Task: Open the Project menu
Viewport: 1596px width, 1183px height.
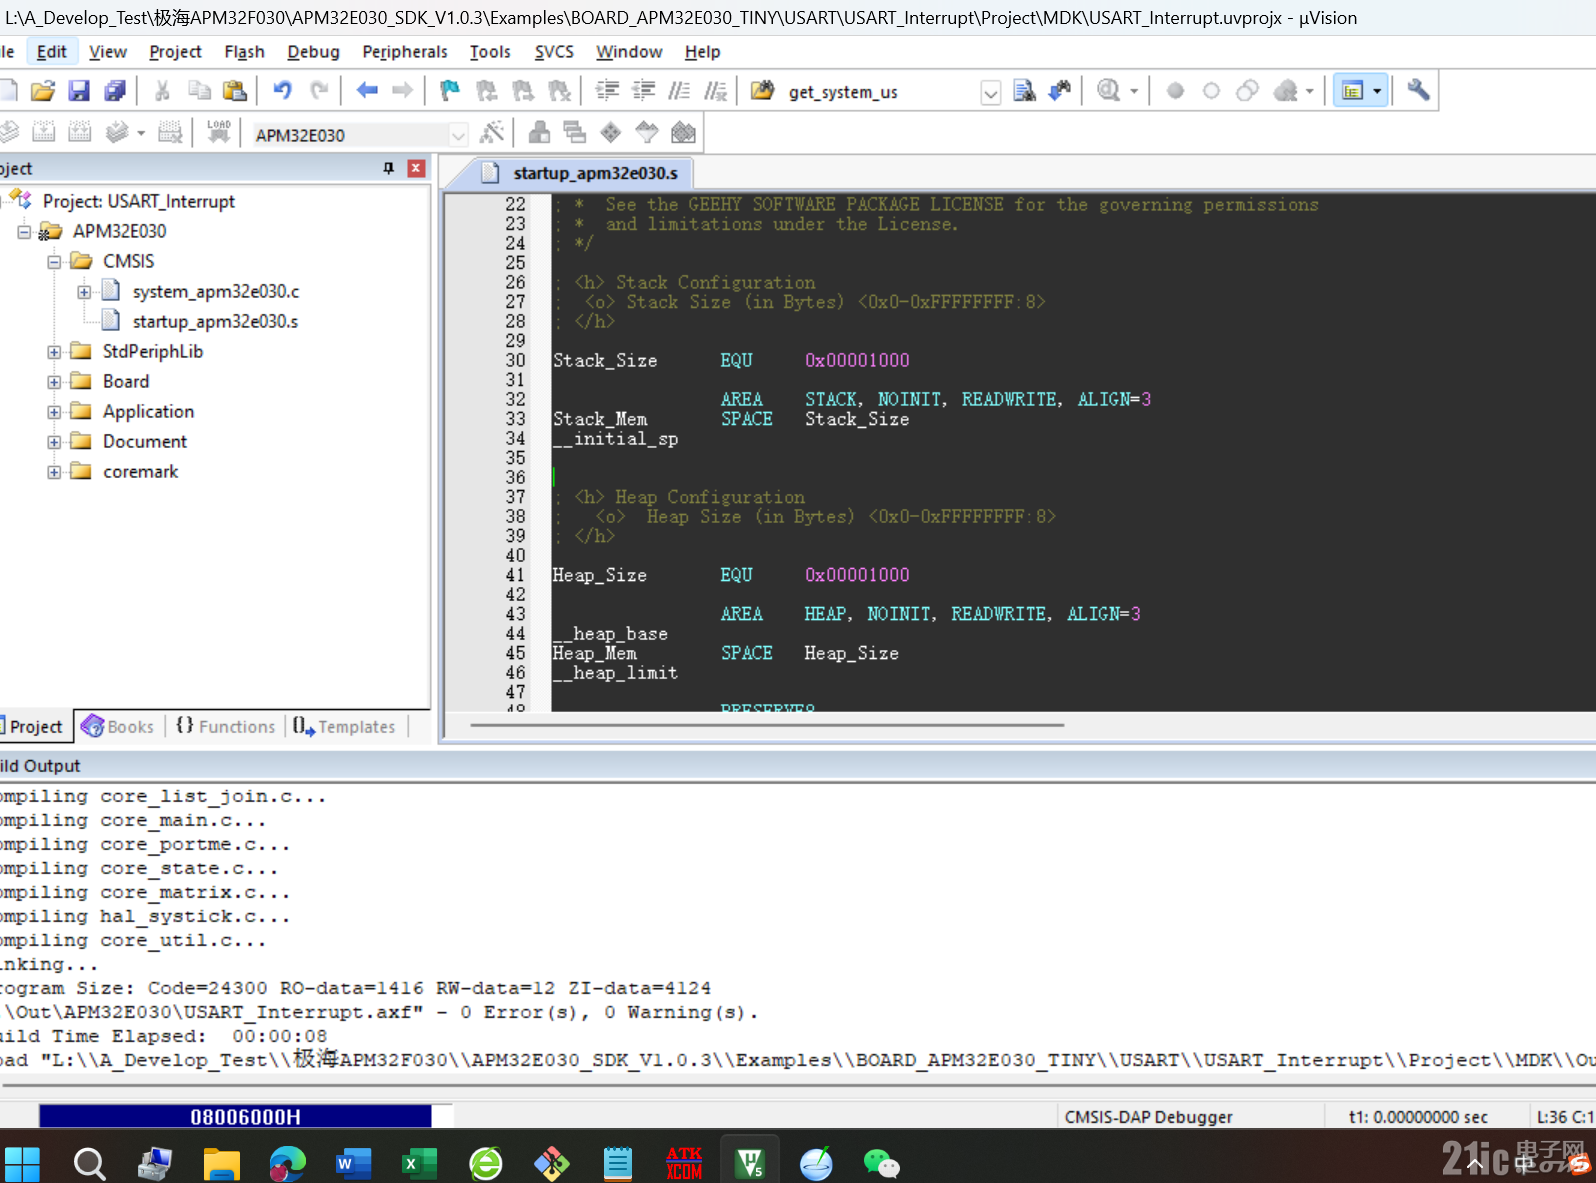Action: tap(175, 52)
